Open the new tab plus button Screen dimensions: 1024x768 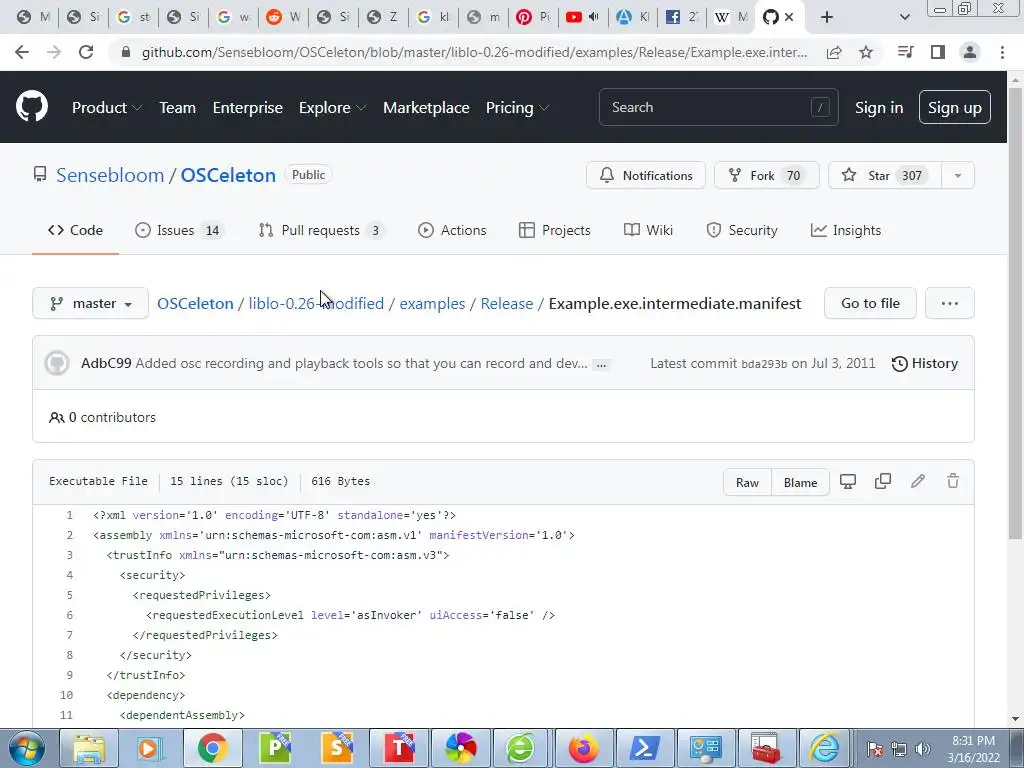point(827,17)
